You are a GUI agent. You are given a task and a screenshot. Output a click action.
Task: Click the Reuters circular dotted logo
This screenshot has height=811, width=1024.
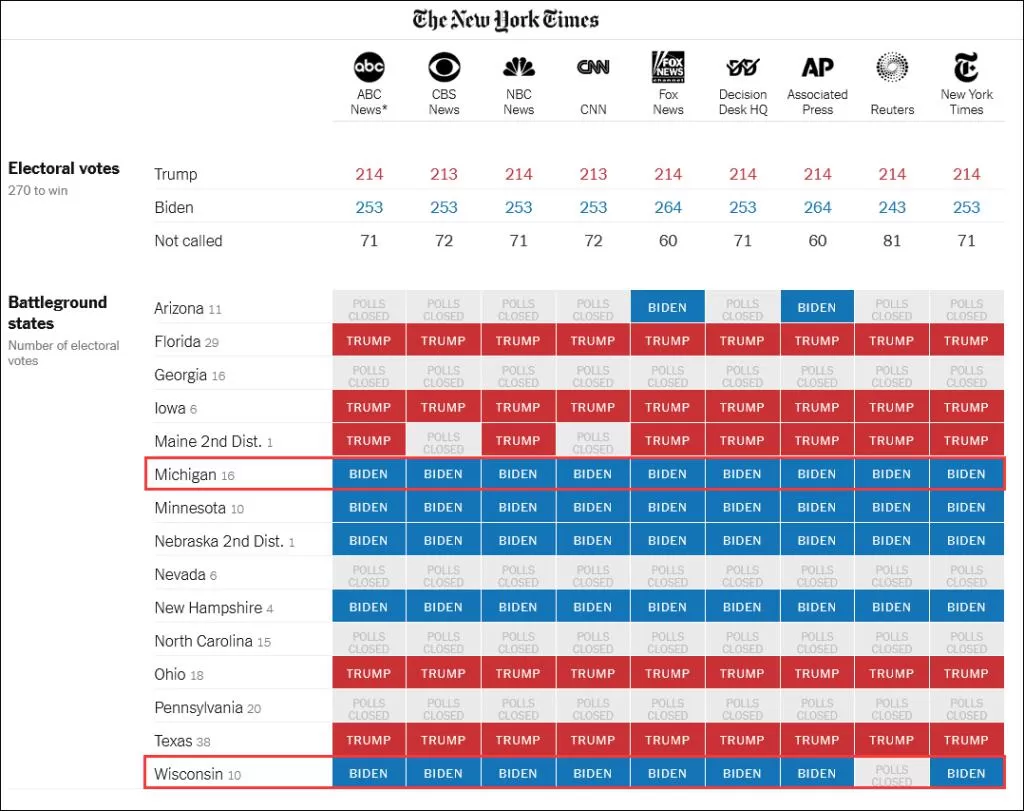(892, 67)
